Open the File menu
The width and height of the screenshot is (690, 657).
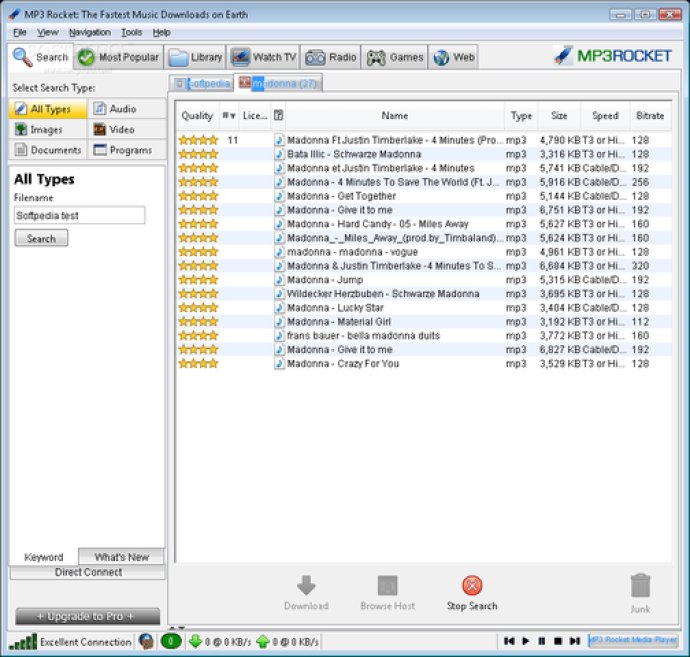pyautogui.click(x=19, y=32)
